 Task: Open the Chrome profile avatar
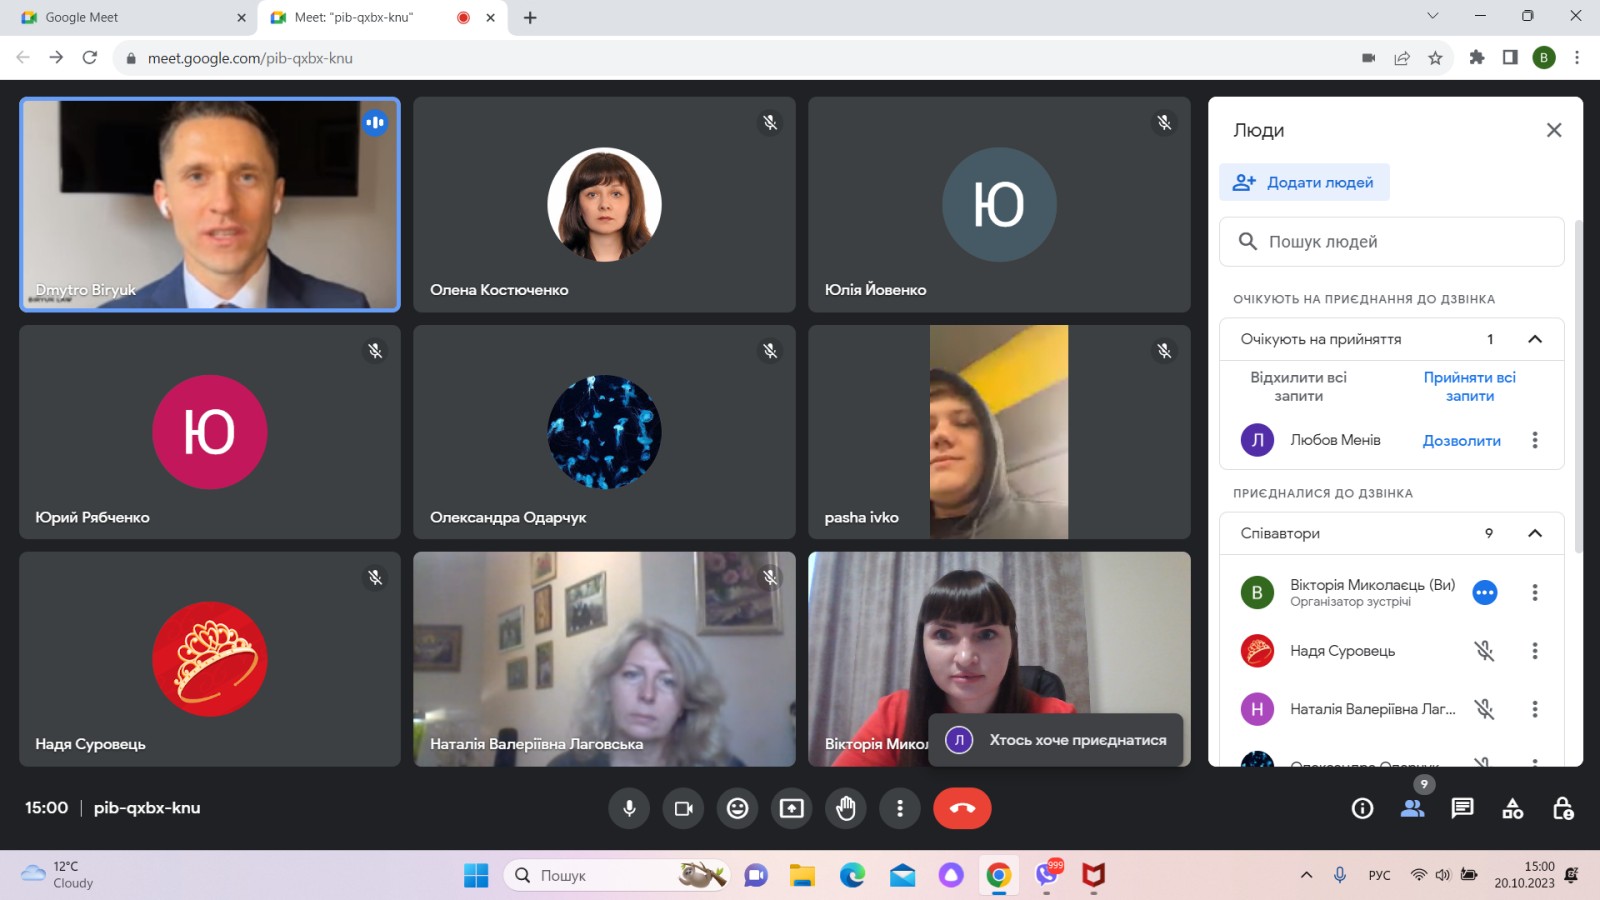click(x=1544, y=58)
